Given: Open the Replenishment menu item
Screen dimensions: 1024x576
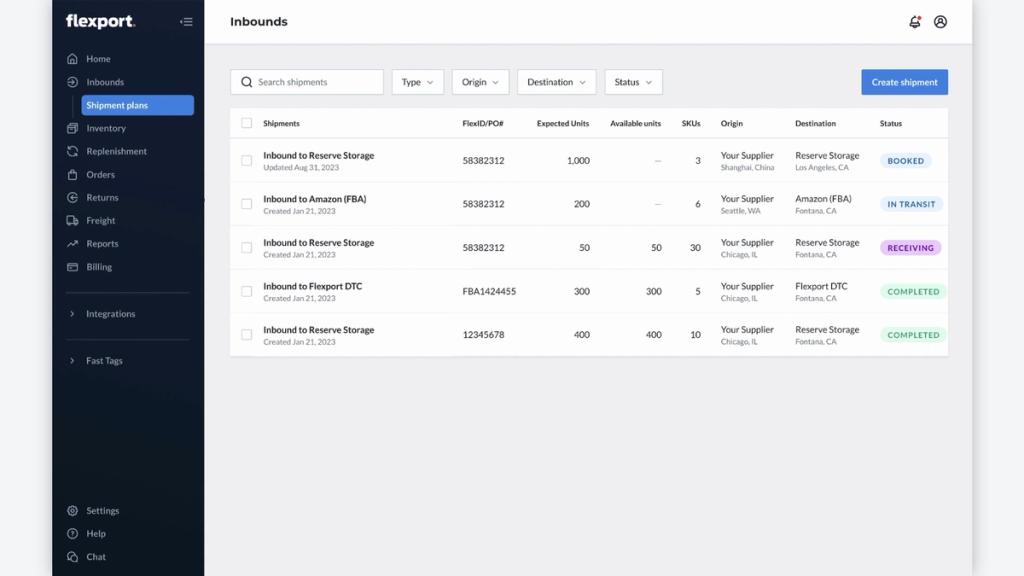Looking at the screenshot, I should click(116, 151).
